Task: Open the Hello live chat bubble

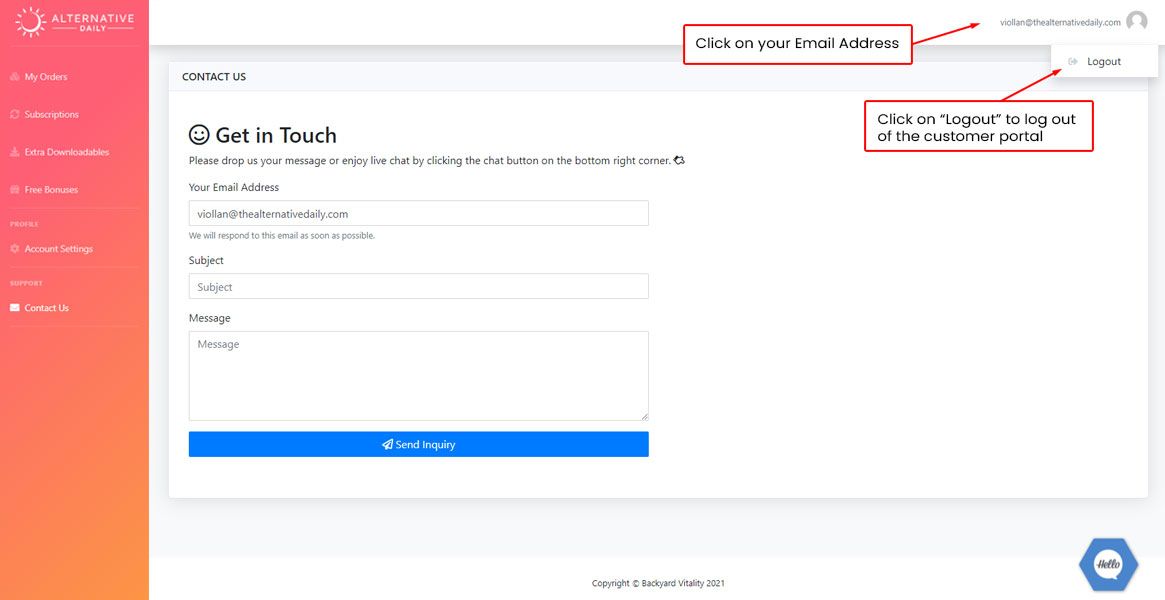Action: (1108, 564)
